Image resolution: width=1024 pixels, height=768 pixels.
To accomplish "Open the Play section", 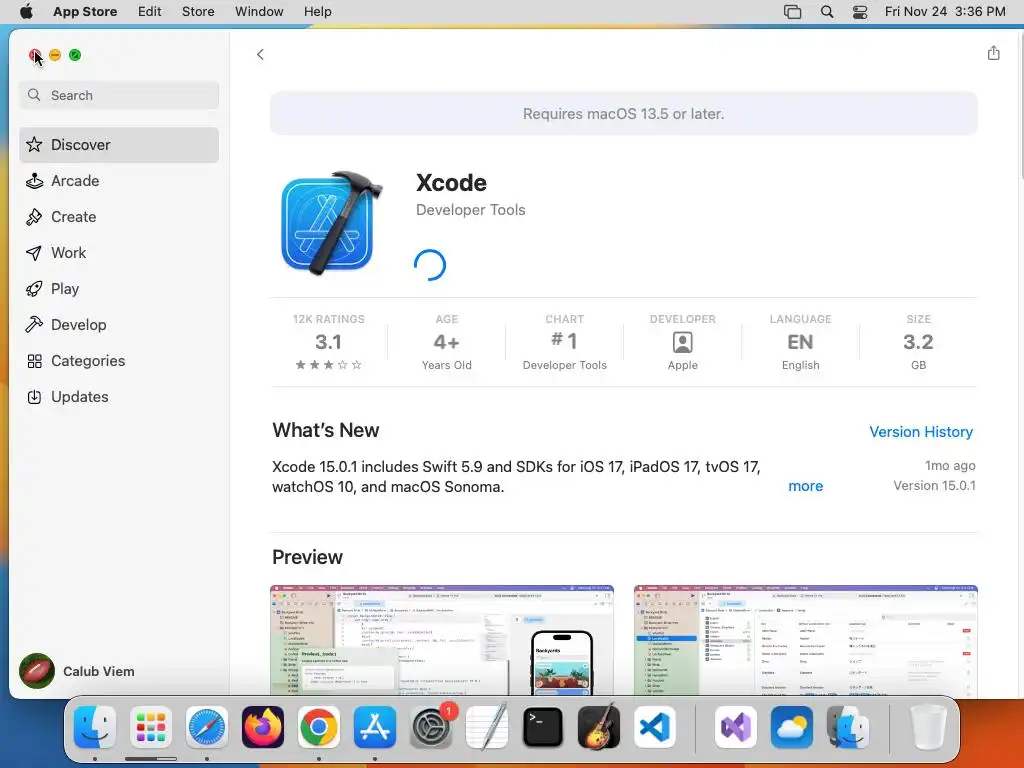I will pos(119,289).
